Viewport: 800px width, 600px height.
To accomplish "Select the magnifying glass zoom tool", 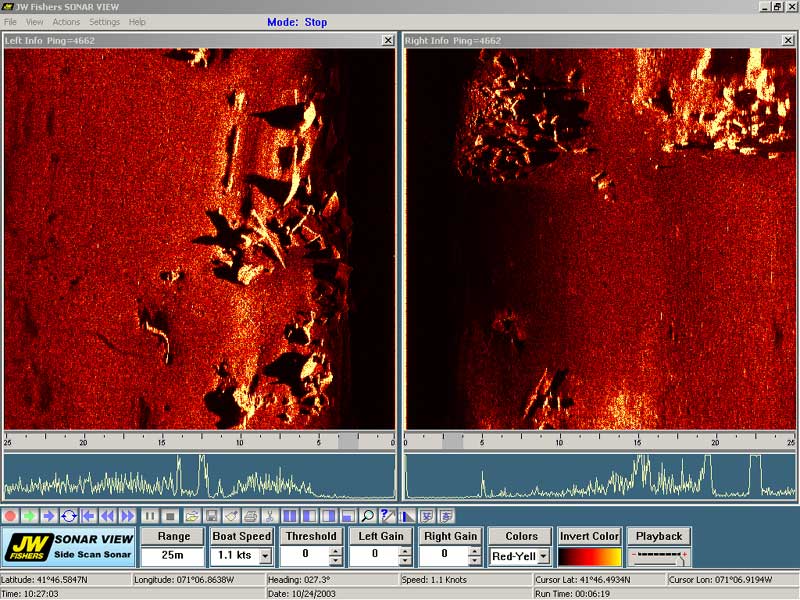I will 367,516.
